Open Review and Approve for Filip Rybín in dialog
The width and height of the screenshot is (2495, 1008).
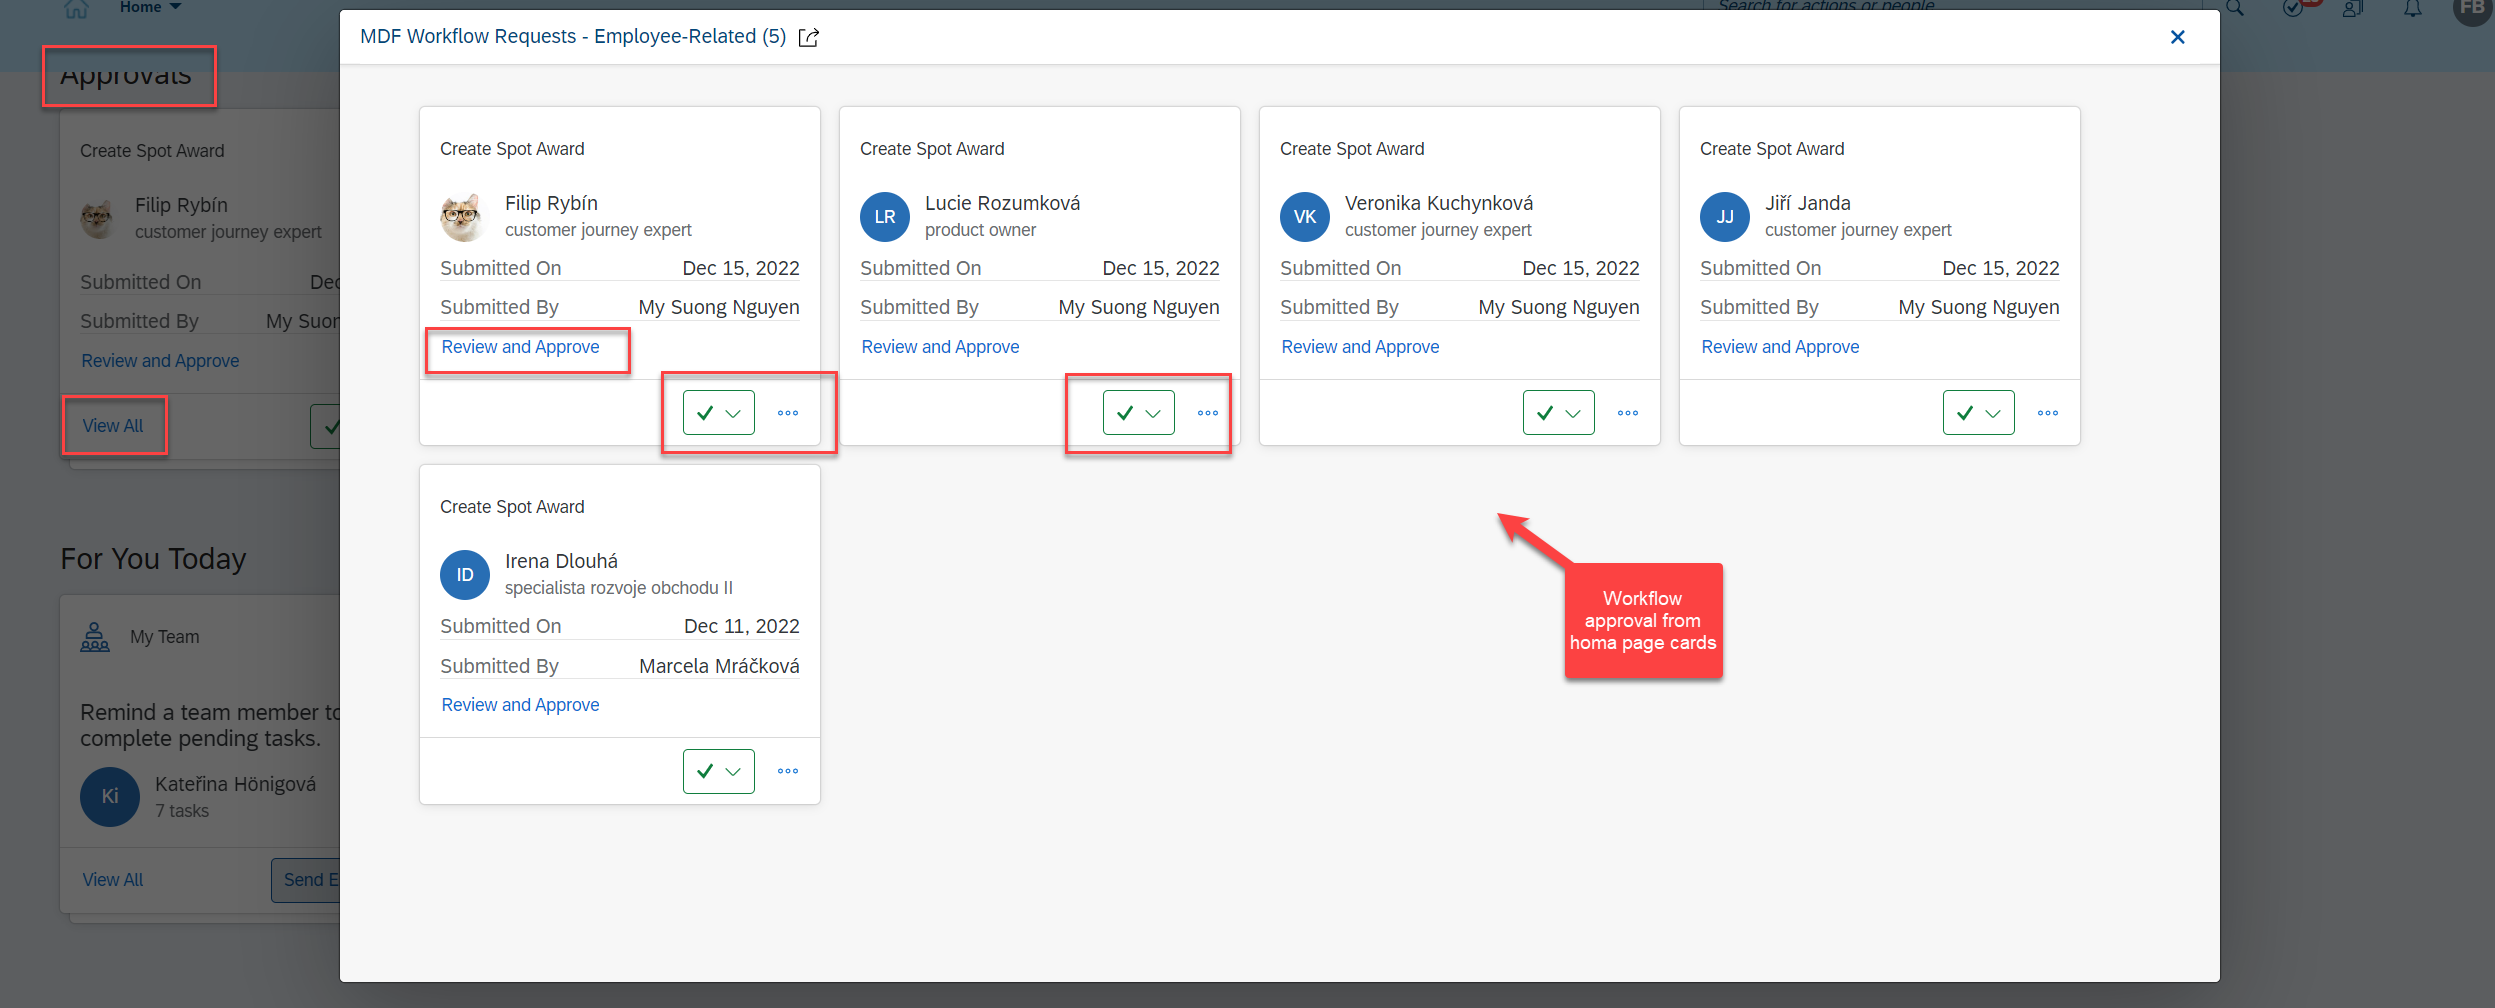[520, 347]
